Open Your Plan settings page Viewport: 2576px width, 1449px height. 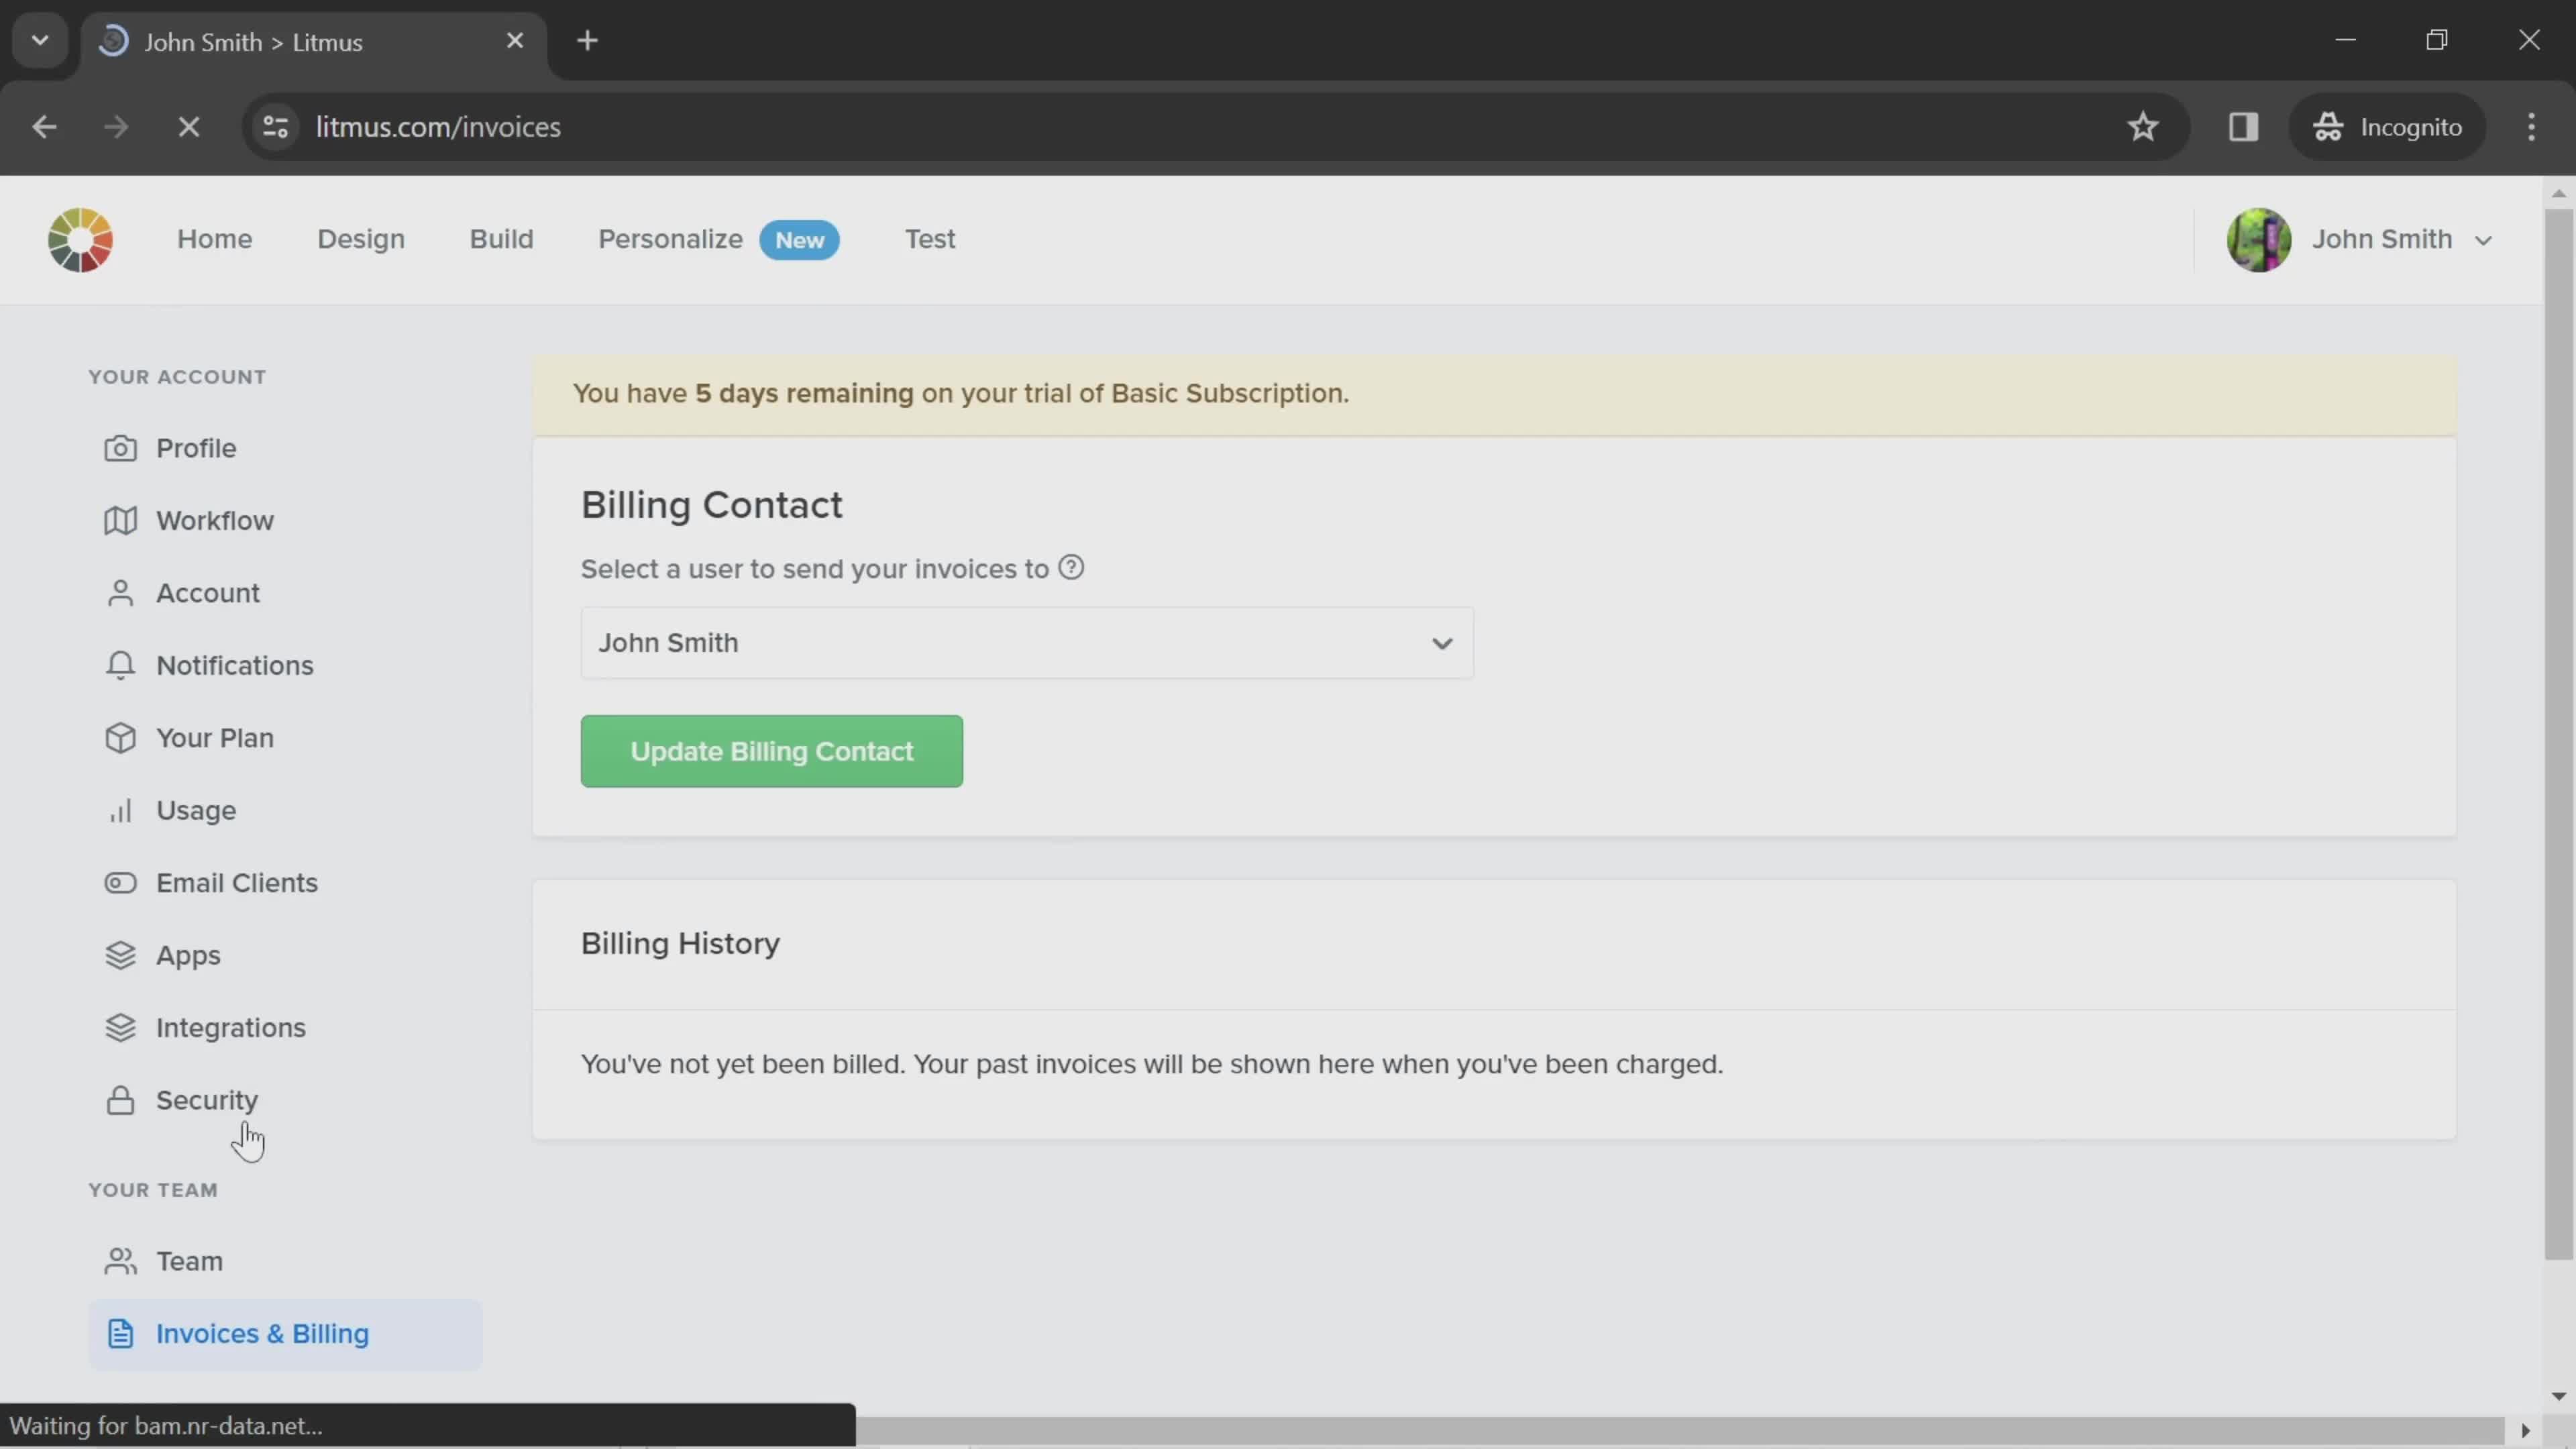coord(214,738)
